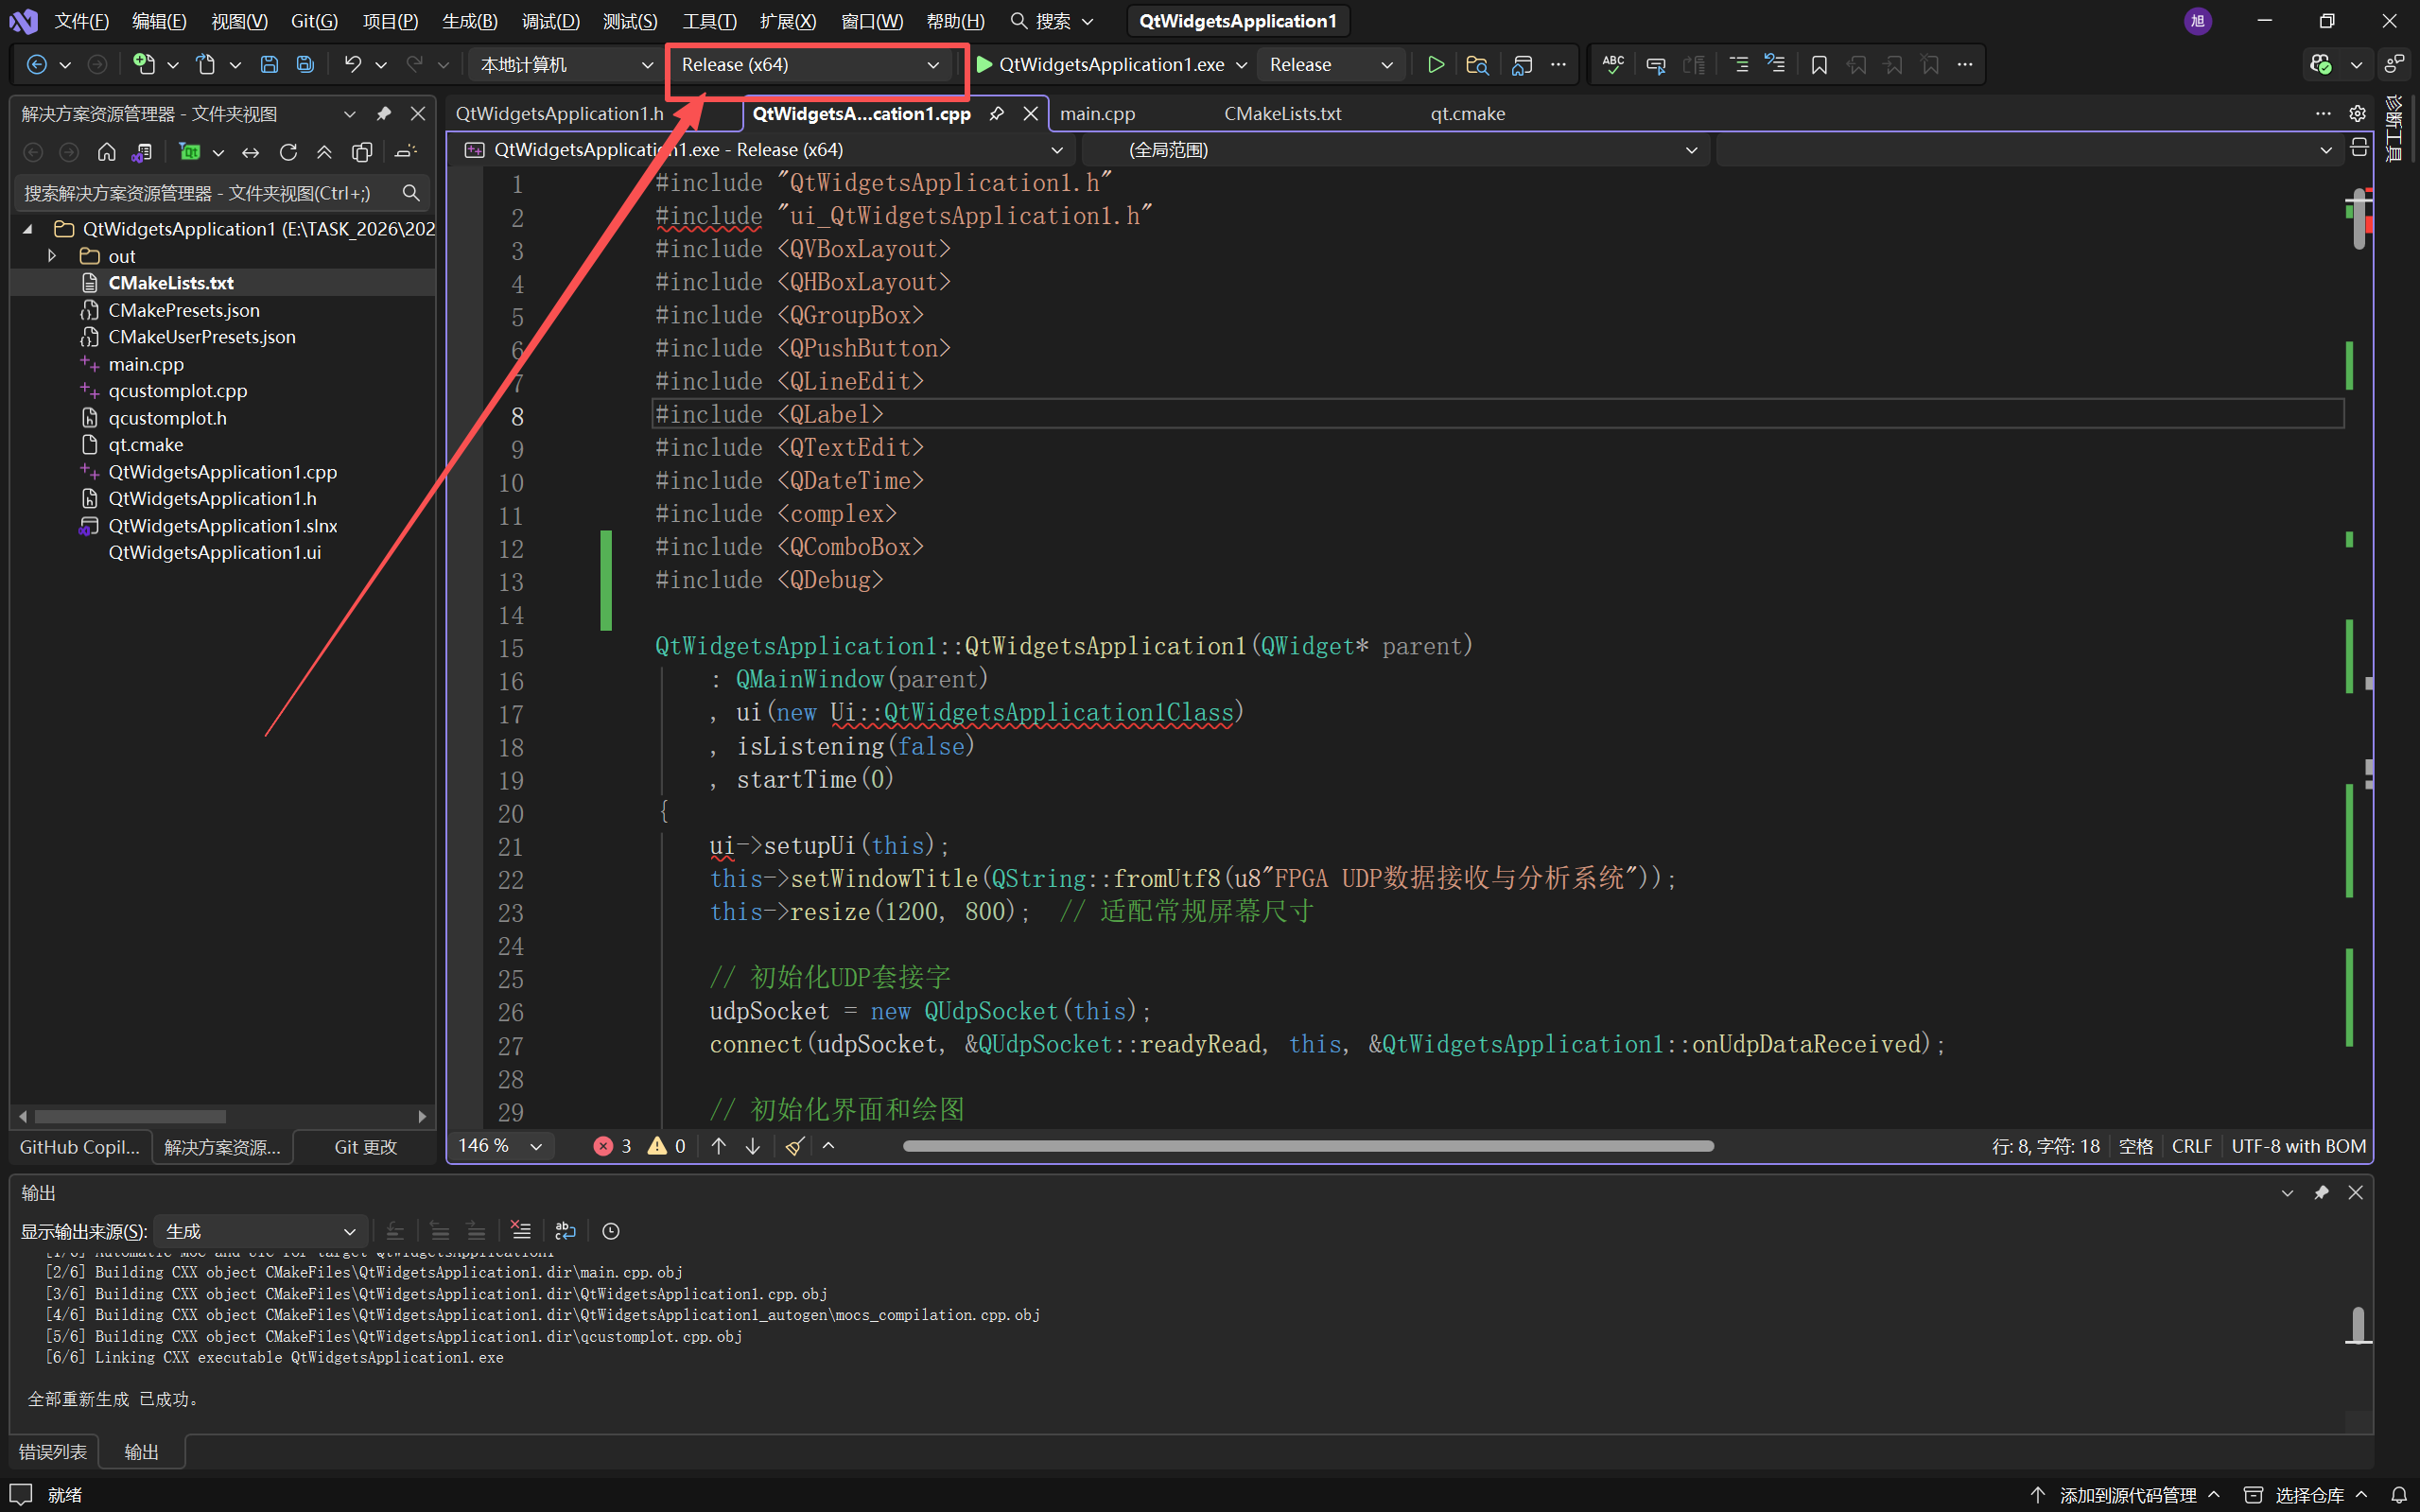Click the 添加到源代码管理 status bar button
The image size is (2420, 1512).
(x=2126, y=1495)
